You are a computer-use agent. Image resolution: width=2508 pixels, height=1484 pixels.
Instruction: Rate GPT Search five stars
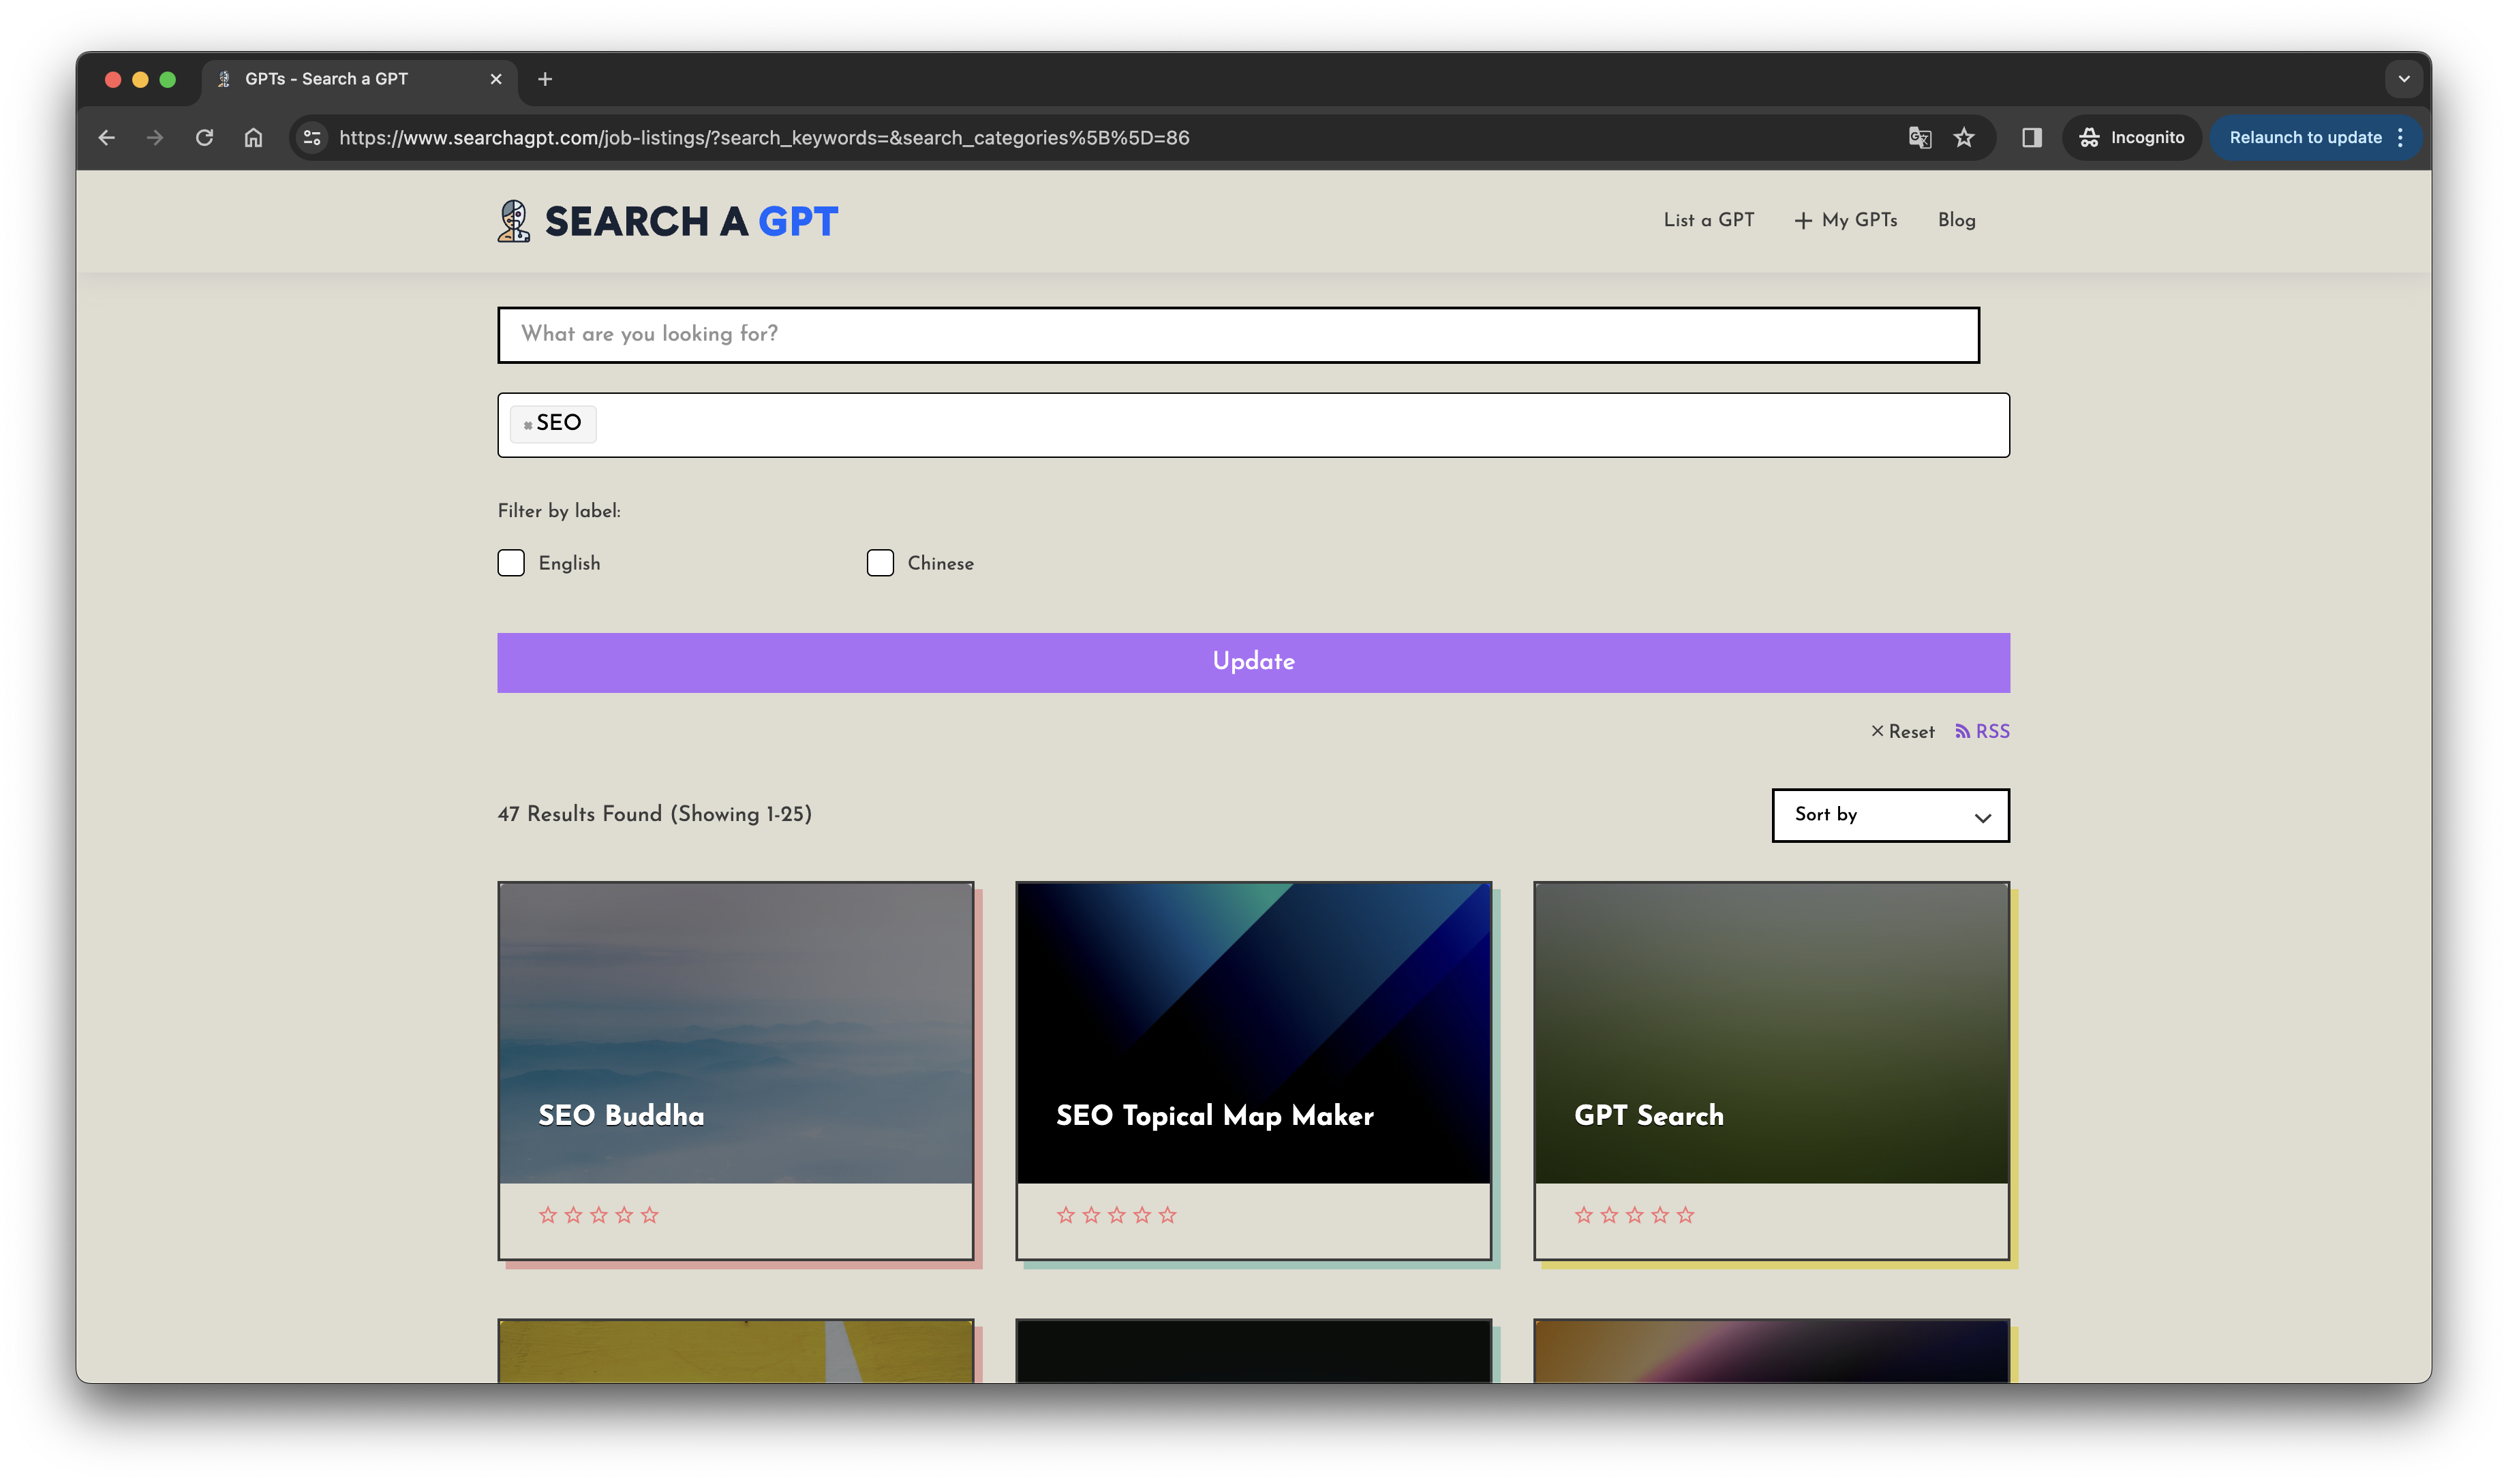[x=1685, y=1215]
